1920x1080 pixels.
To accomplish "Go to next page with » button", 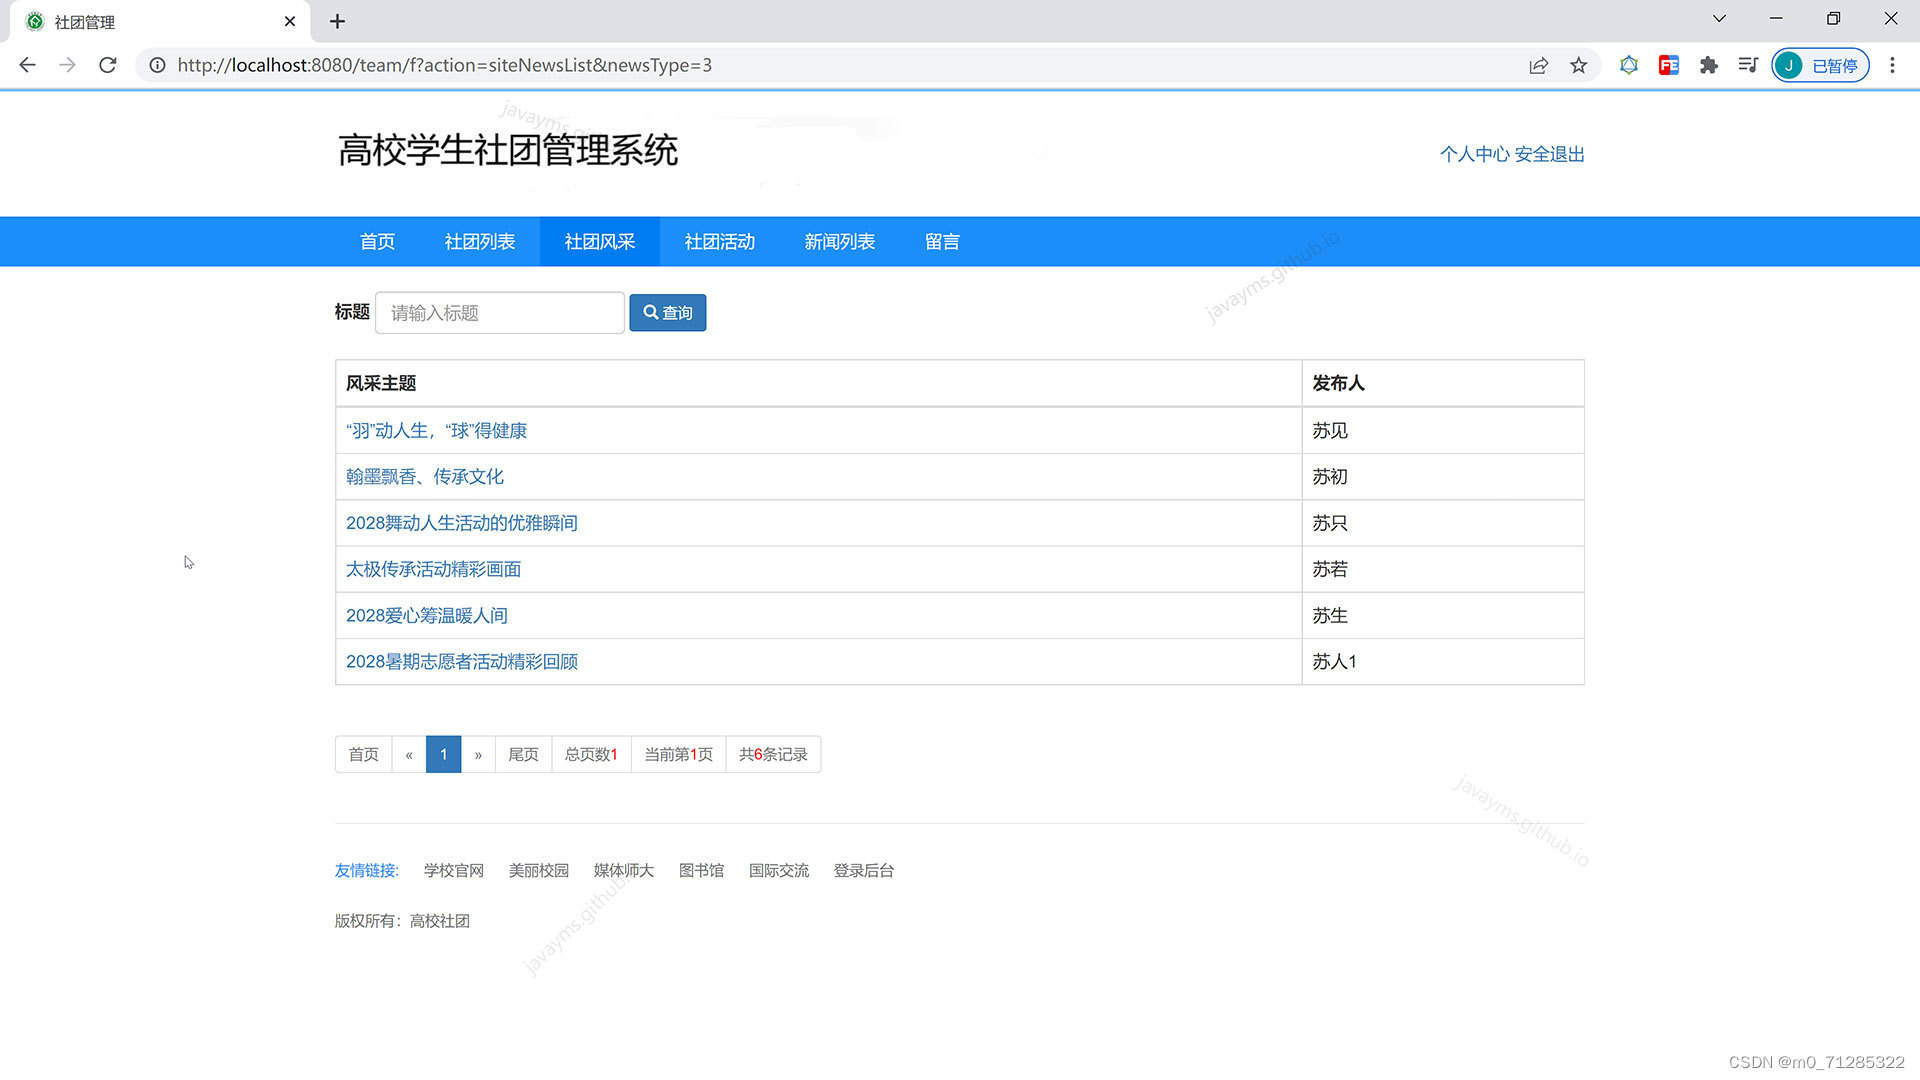I will click(x=478, y=755).
